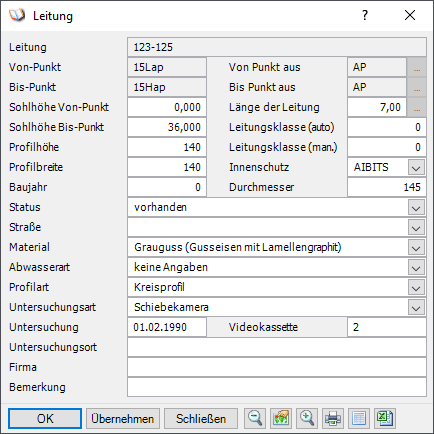Click the 'Sohlhöhe Bis-Punkt' label
434x434 pixels.
tap(56, 127)
